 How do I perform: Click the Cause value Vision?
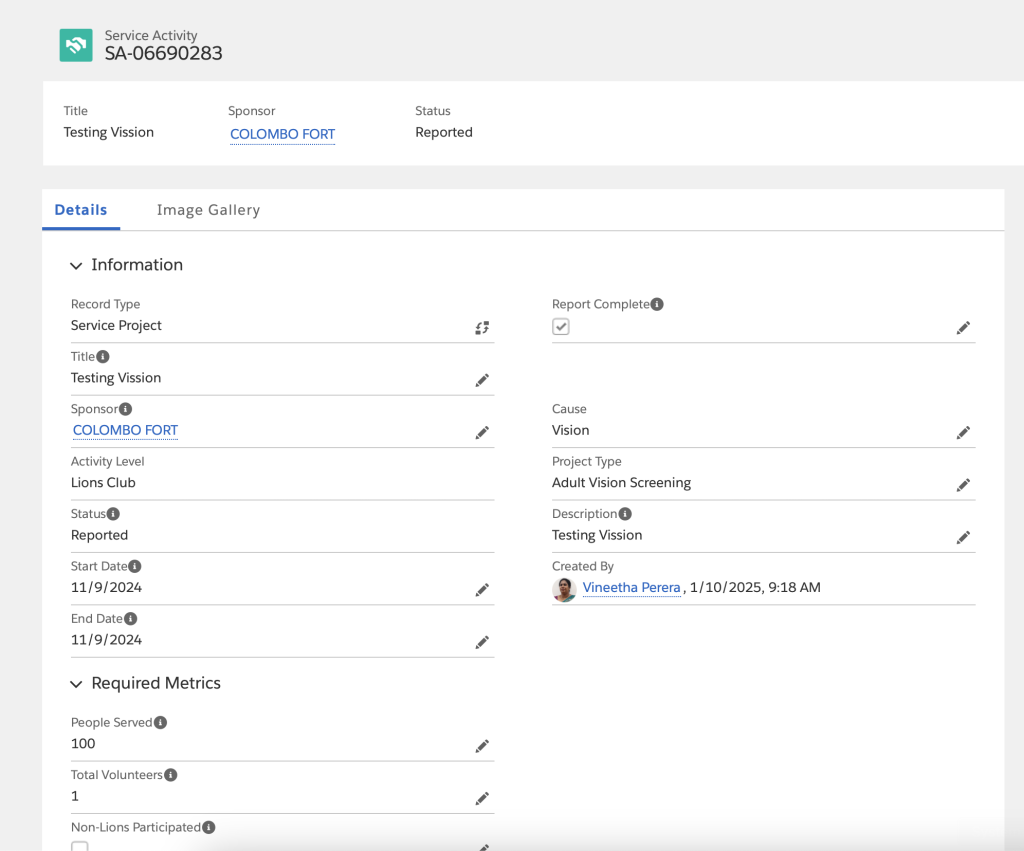(571, 430)
